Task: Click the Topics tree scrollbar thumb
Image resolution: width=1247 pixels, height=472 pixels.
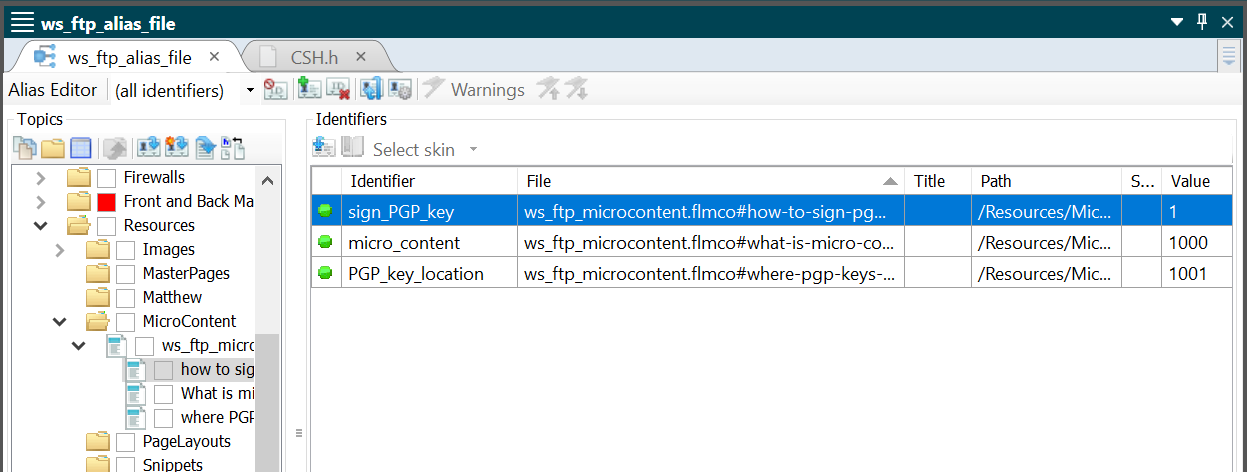Action: pyautogui.click(x=267, y=402)
